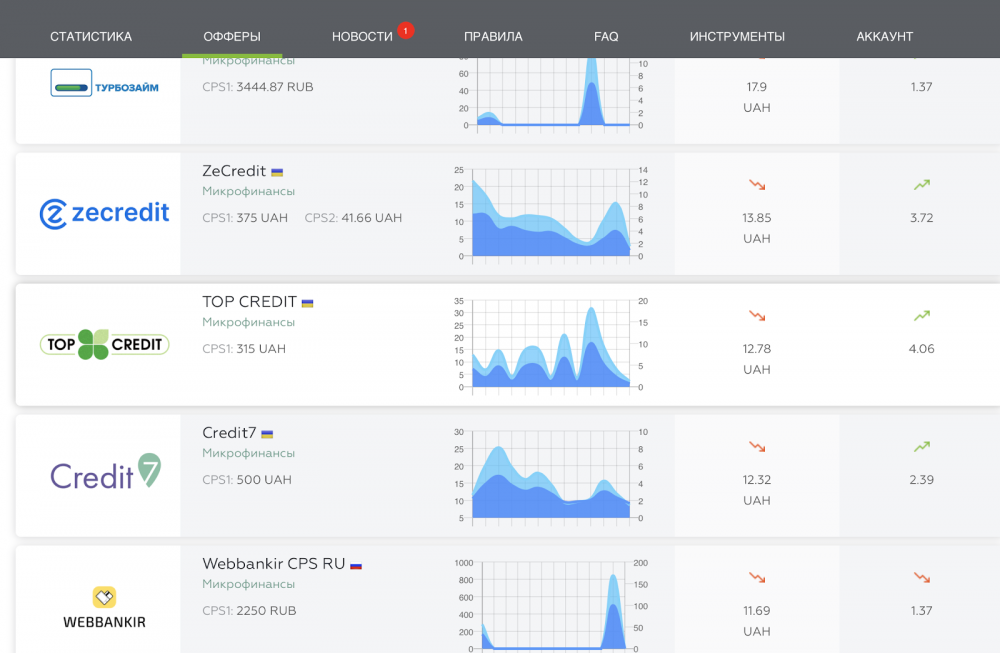
Task: Click the green up-trend arrow above 4.06
Action: point(922,316)
